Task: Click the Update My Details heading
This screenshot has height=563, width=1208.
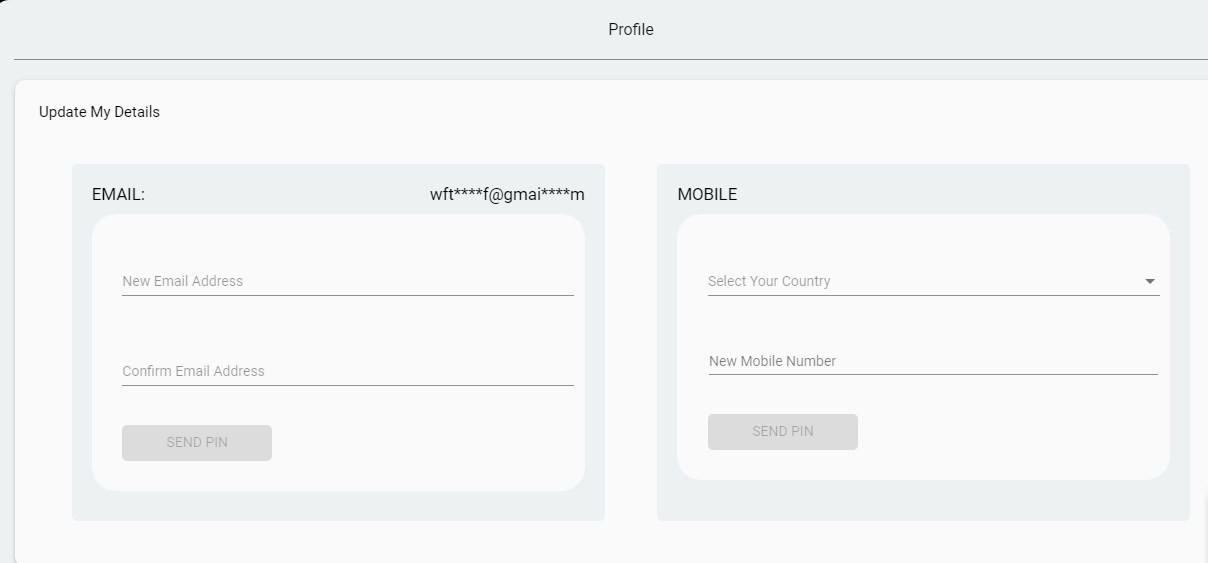Action: pos(99,112)
